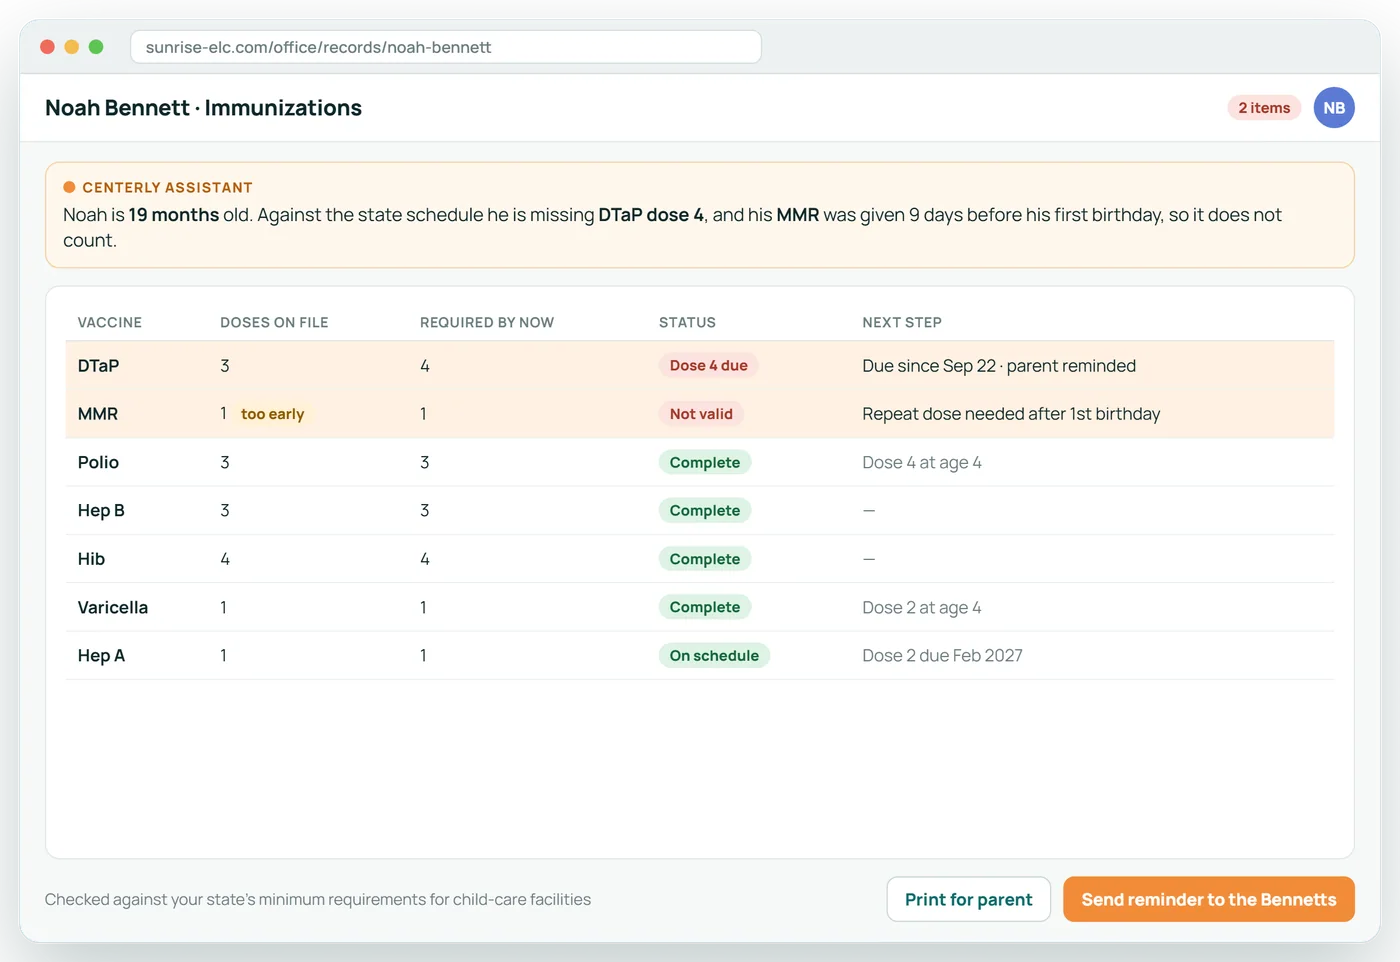The height and width of the screenshot is (962, 1400).
Task: Click the browser address bar URL
Action: pos(446,47)
